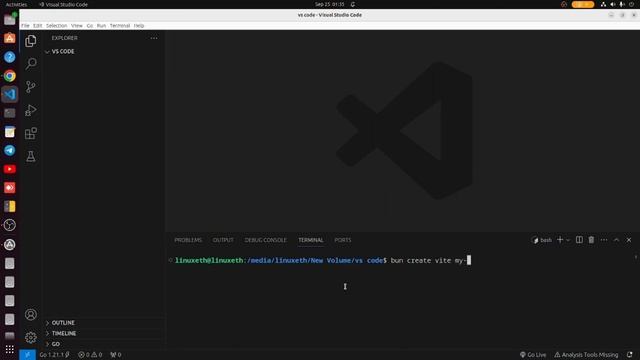Open the clock and calendar in top bar
640x360 pixels.
[x=329, y=4]
